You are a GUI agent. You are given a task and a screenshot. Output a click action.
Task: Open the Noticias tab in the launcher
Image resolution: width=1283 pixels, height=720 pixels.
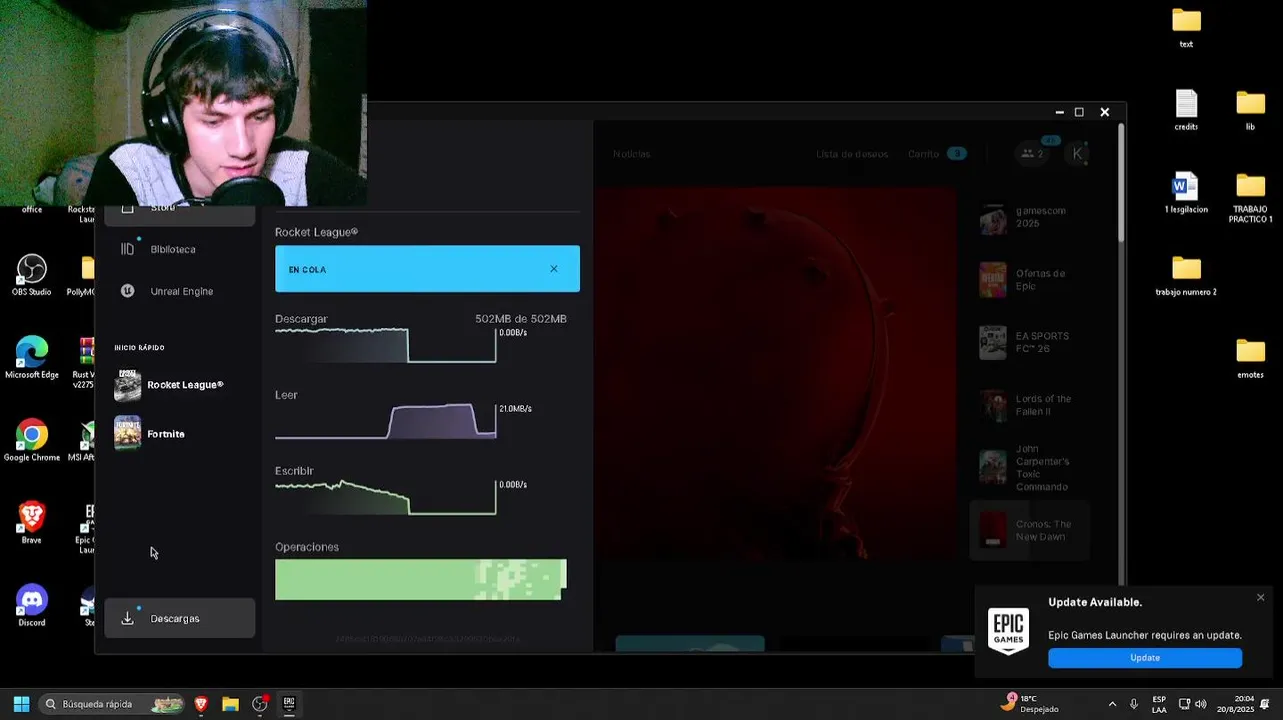631,154
